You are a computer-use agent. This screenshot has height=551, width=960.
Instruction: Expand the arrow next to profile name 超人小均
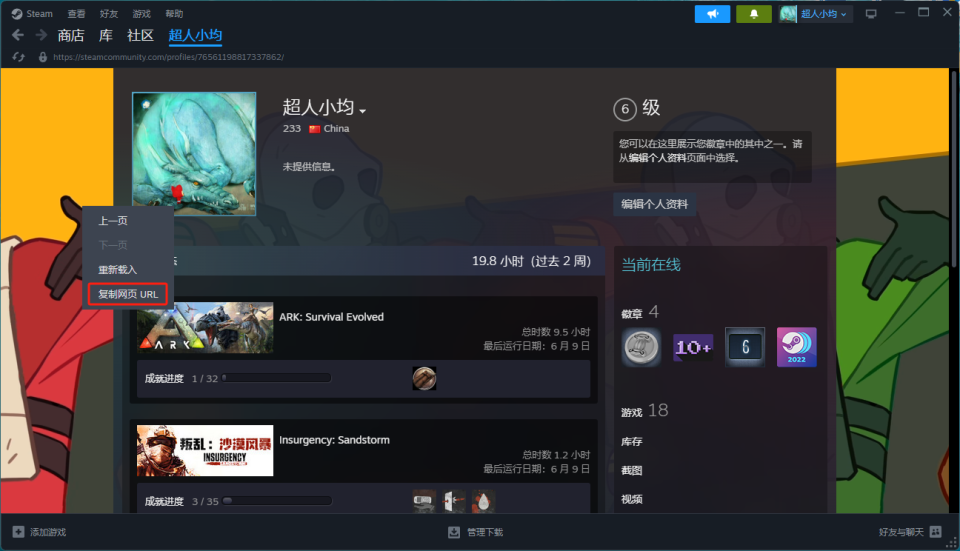pyautogui.click(x=362, y=111)
